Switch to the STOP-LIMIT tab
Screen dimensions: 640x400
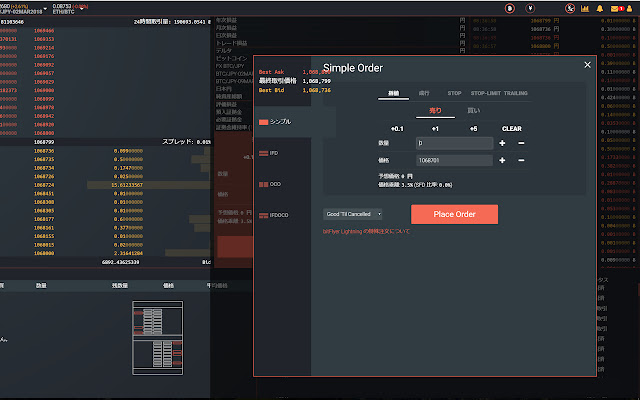[485, 93]
